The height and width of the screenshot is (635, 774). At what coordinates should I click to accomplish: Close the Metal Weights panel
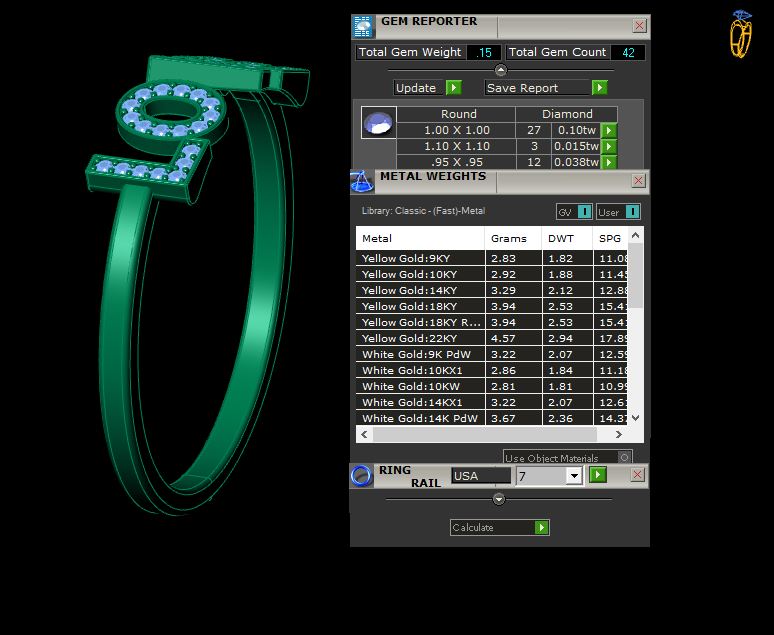click(x=638, y=181)
